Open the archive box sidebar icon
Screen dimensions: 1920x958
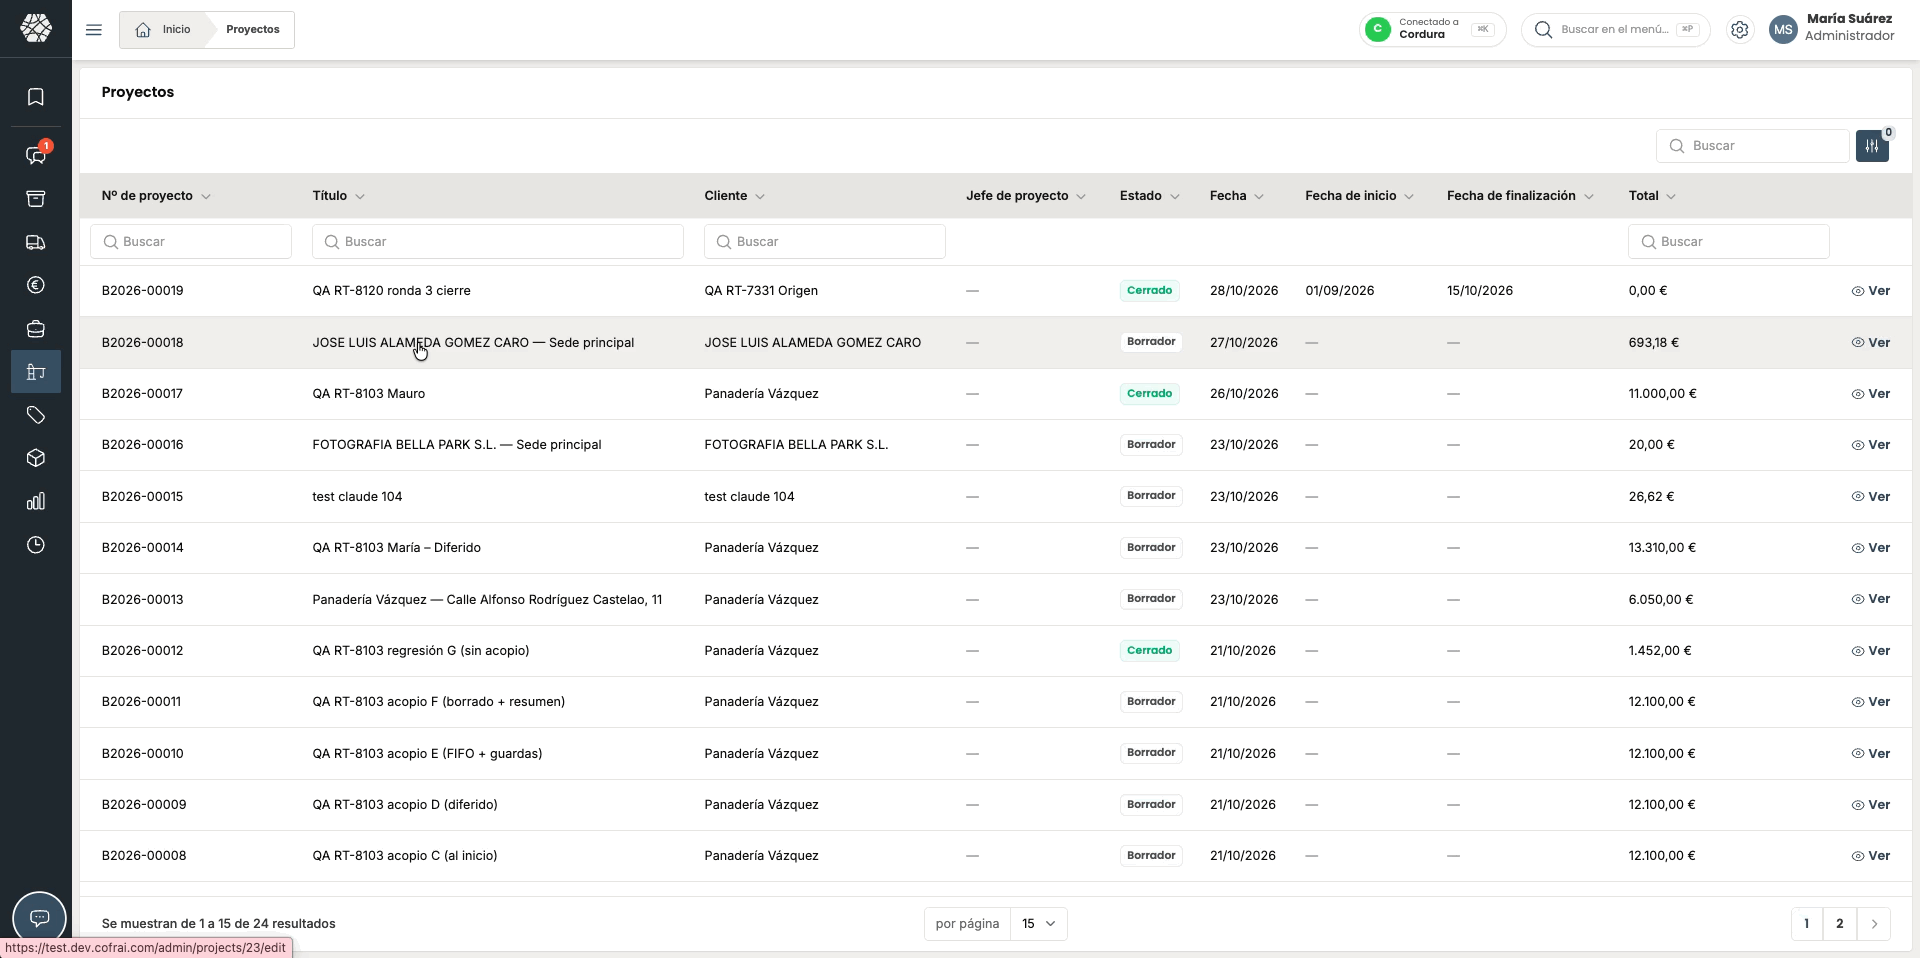pyautogui.click(x=36, y=199)
